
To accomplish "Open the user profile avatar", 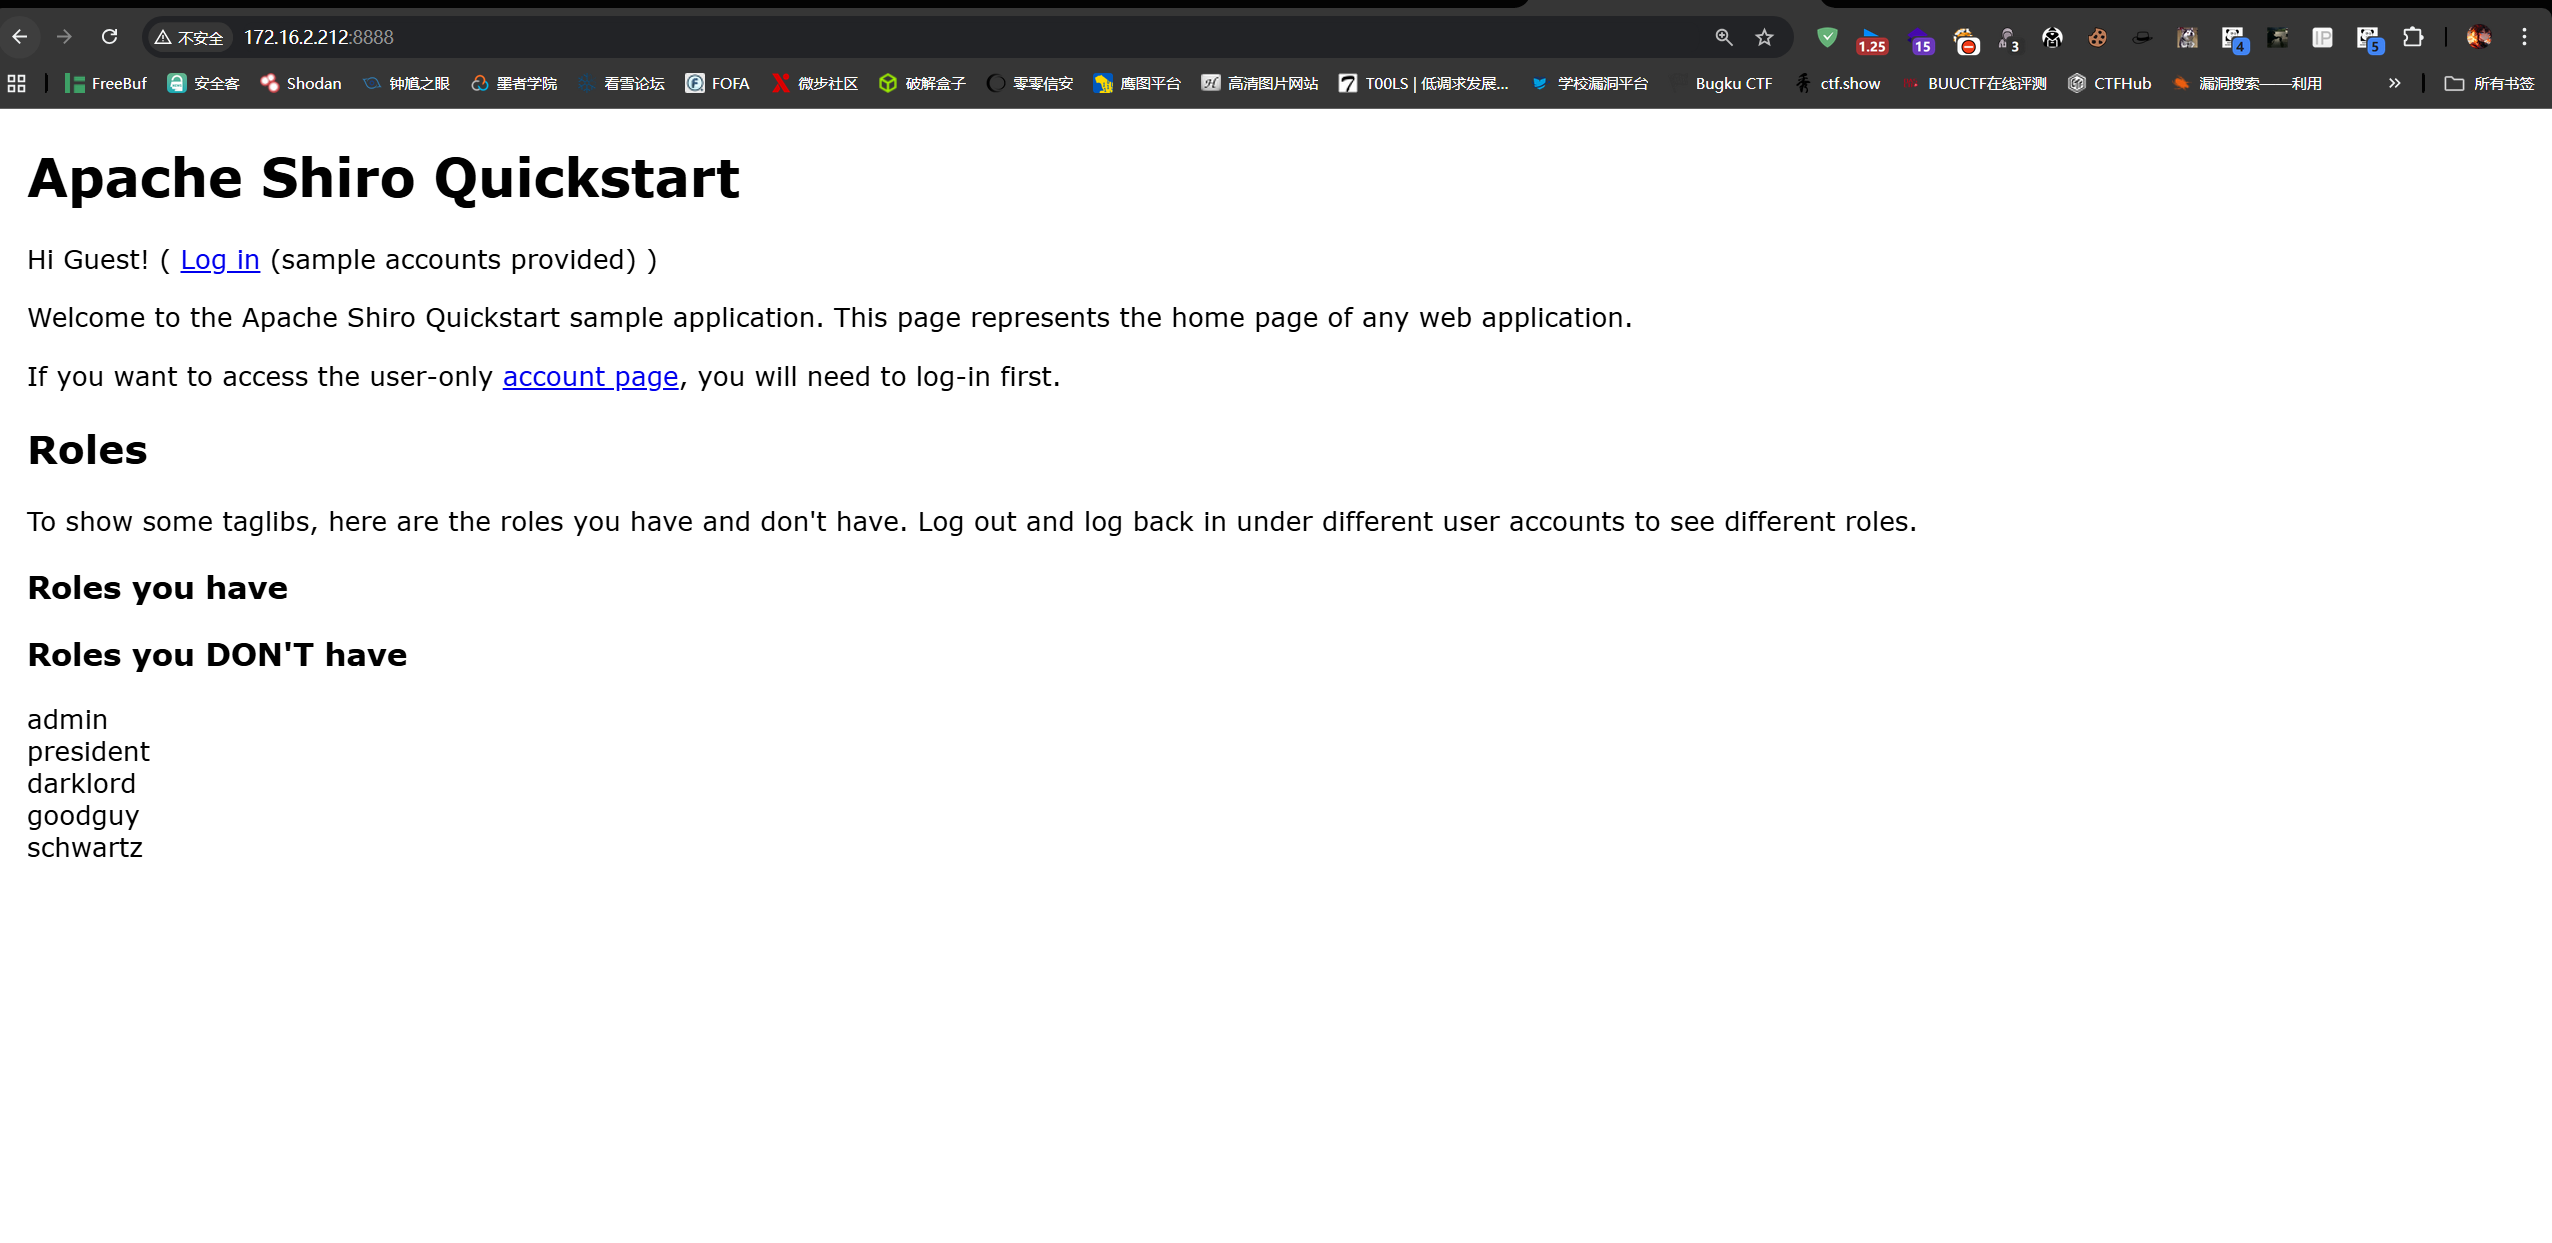I will tap(2478, 37).
